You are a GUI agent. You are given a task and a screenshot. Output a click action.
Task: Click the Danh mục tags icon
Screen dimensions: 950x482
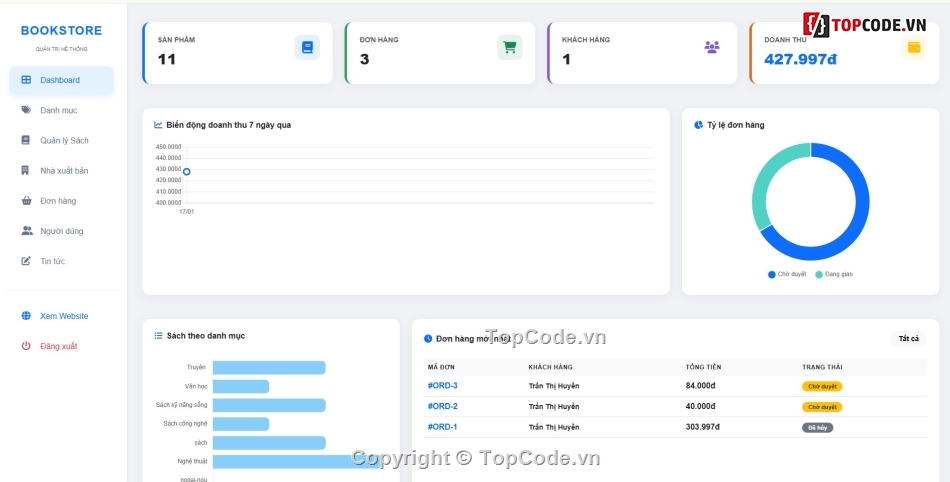click(x=26, y=110)
